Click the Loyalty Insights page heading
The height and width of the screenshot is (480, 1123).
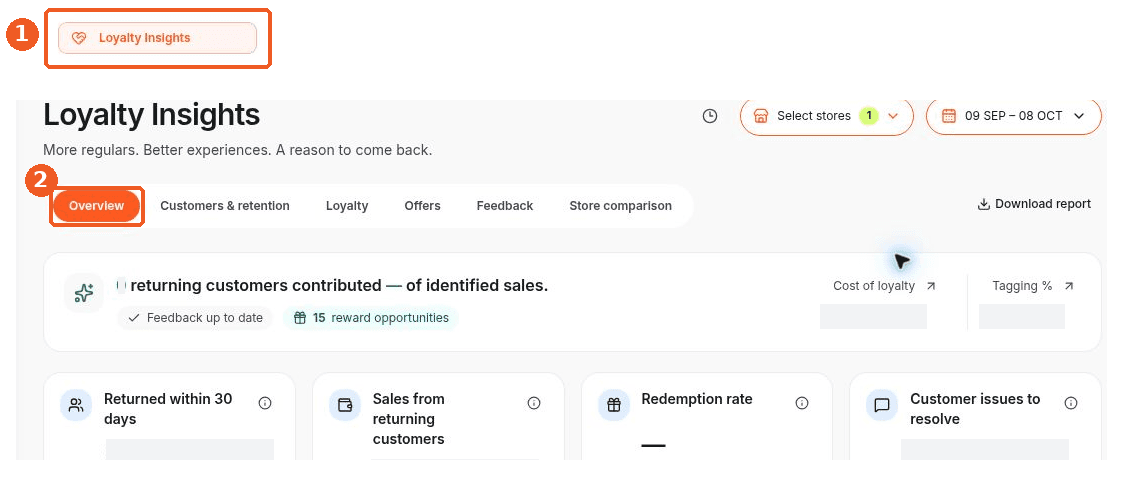point(151,115)
